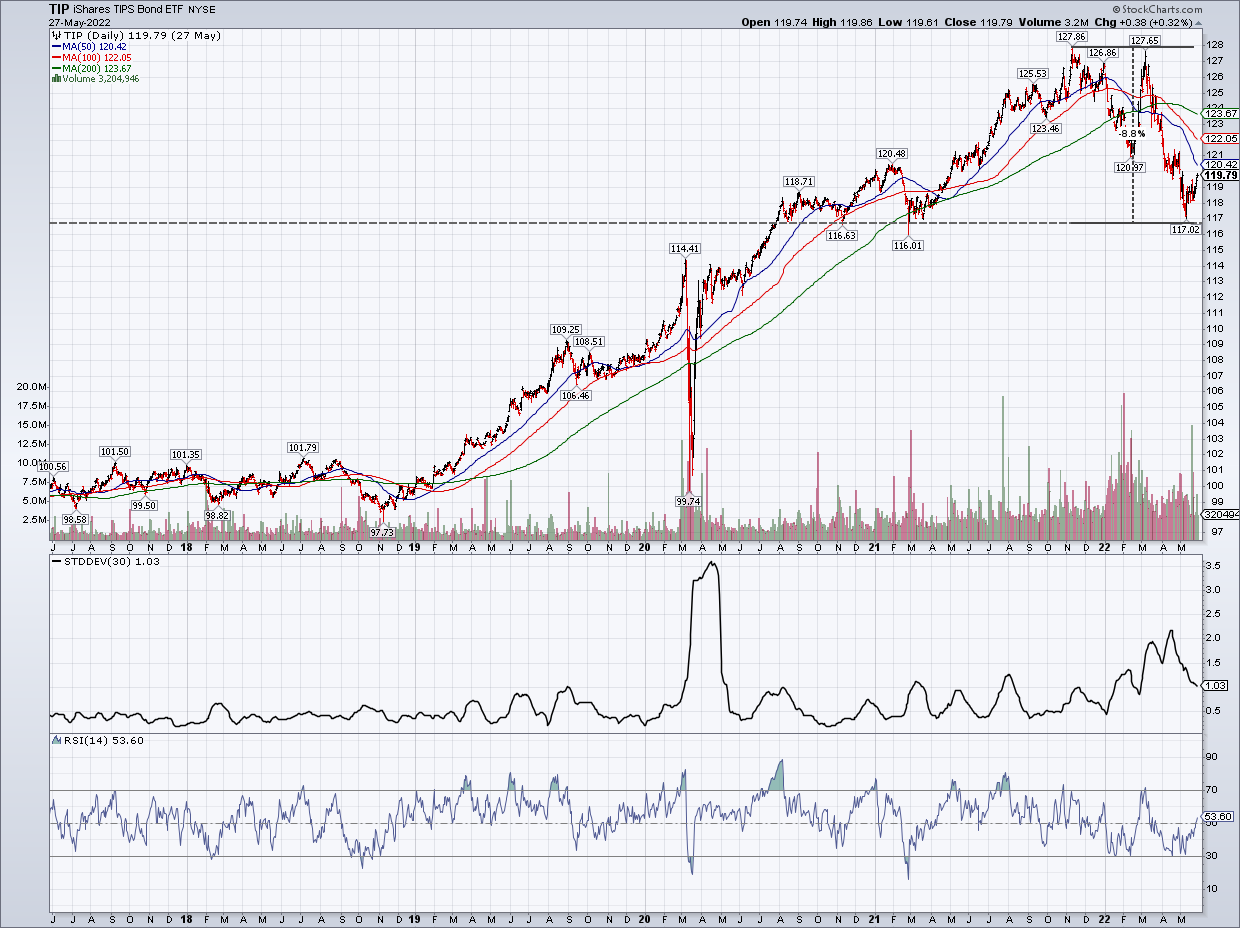Click the 101.50 price label
Image resolution: width=1240 pixels, height=928 pixels.
tap(115, 451)
